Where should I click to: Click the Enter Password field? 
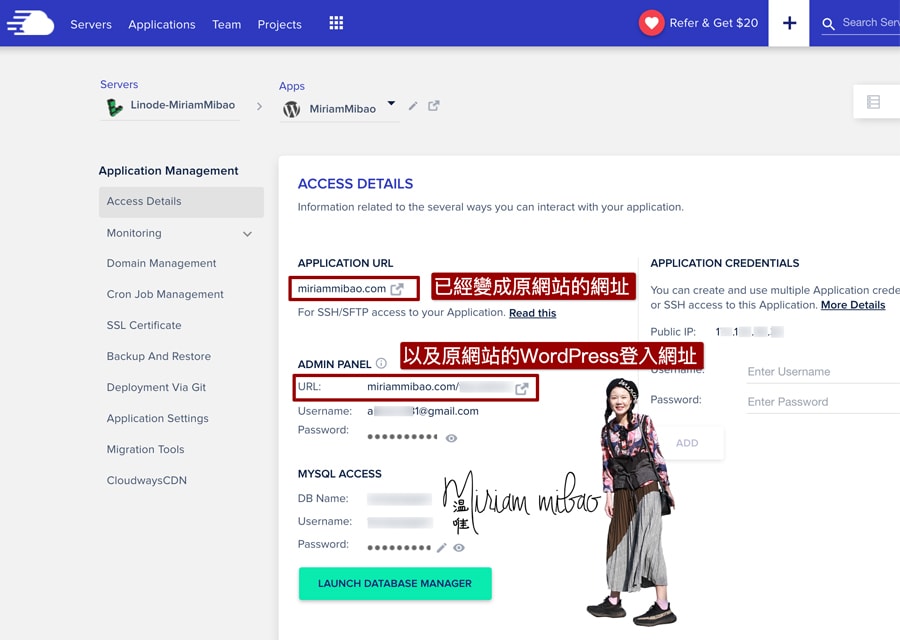point(823,402)
